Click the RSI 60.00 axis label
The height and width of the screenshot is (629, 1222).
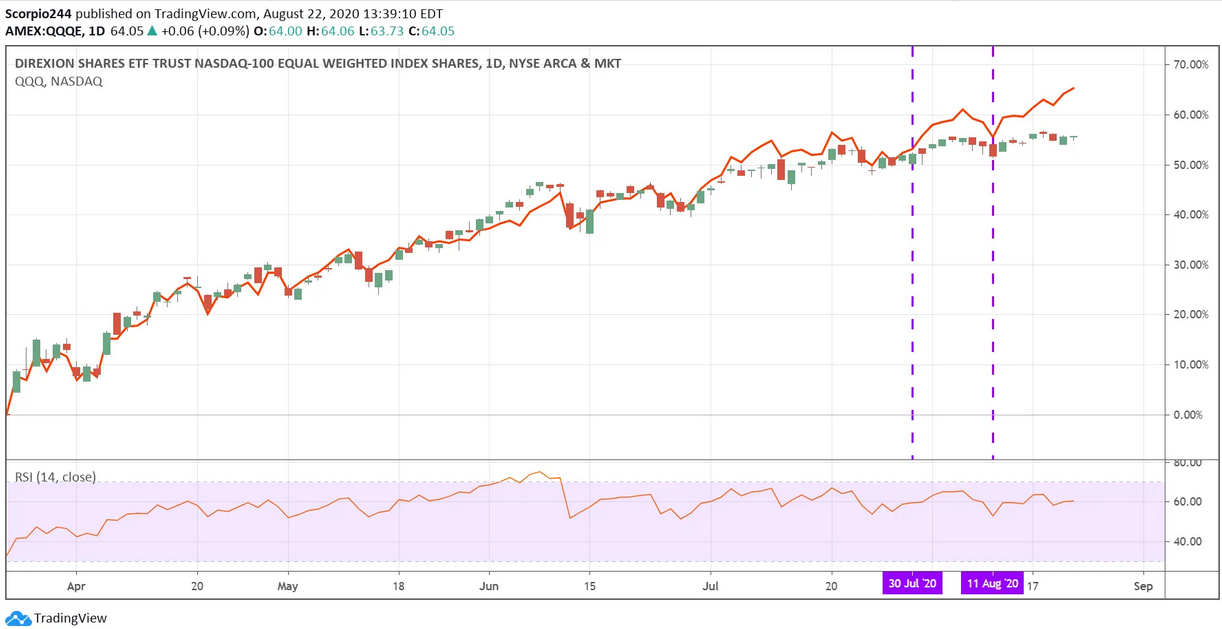click(1186, 502)
